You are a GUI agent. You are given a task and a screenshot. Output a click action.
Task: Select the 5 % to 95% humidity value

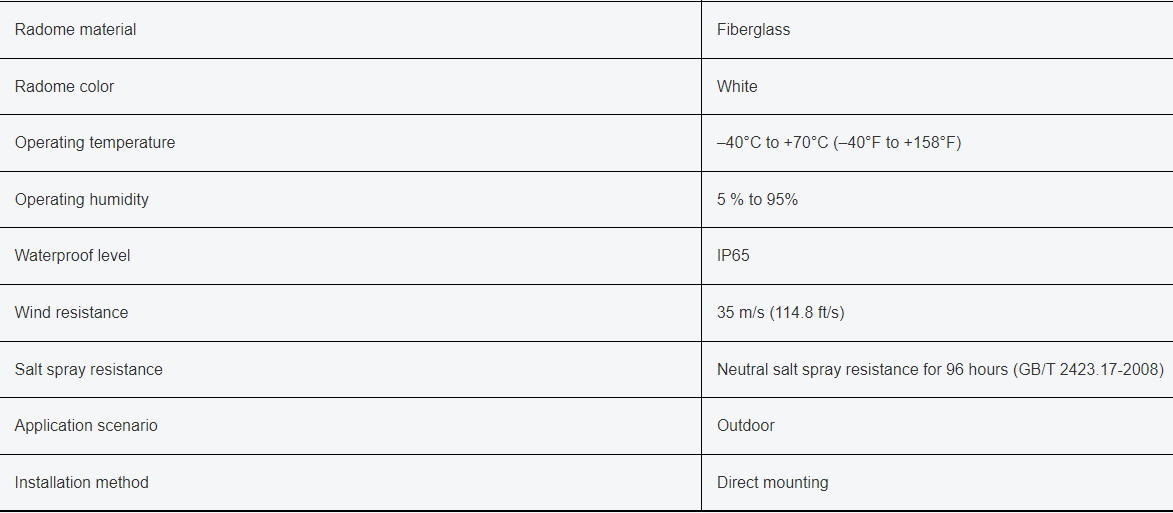point(757,200)
